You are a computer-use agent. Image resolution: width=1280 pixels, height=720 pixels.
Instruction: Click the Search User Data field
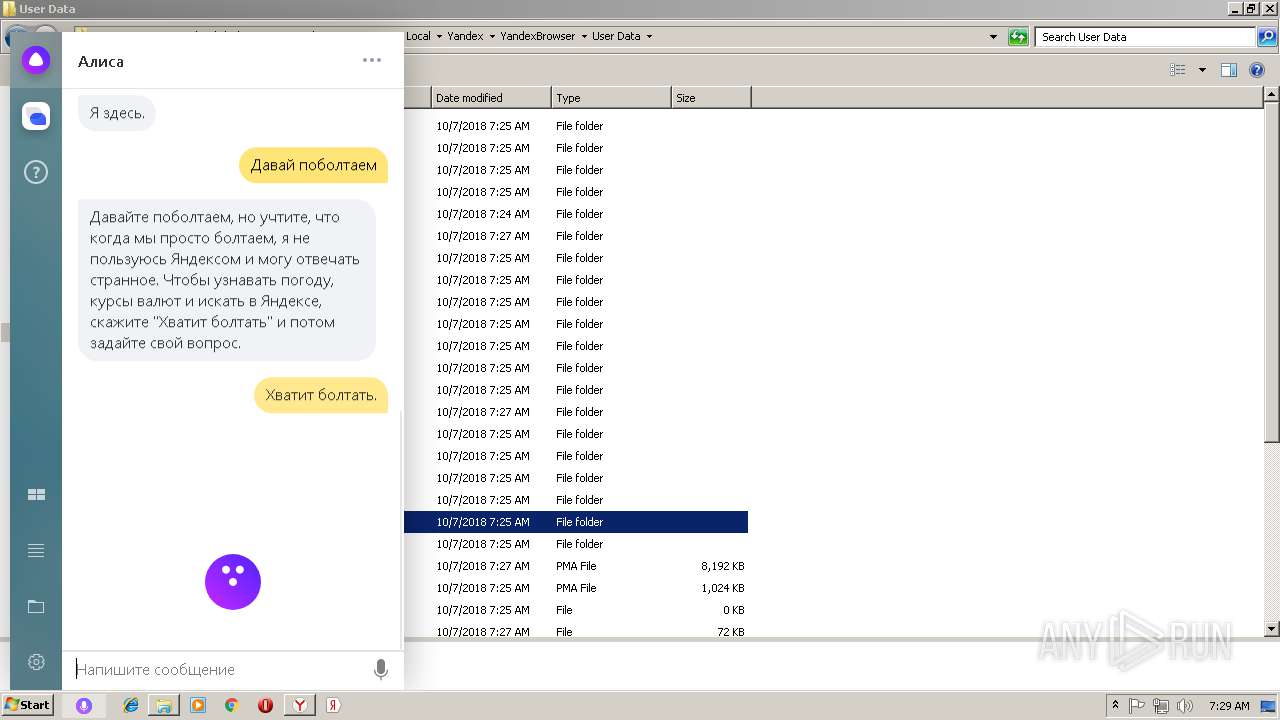(1145, 37)
